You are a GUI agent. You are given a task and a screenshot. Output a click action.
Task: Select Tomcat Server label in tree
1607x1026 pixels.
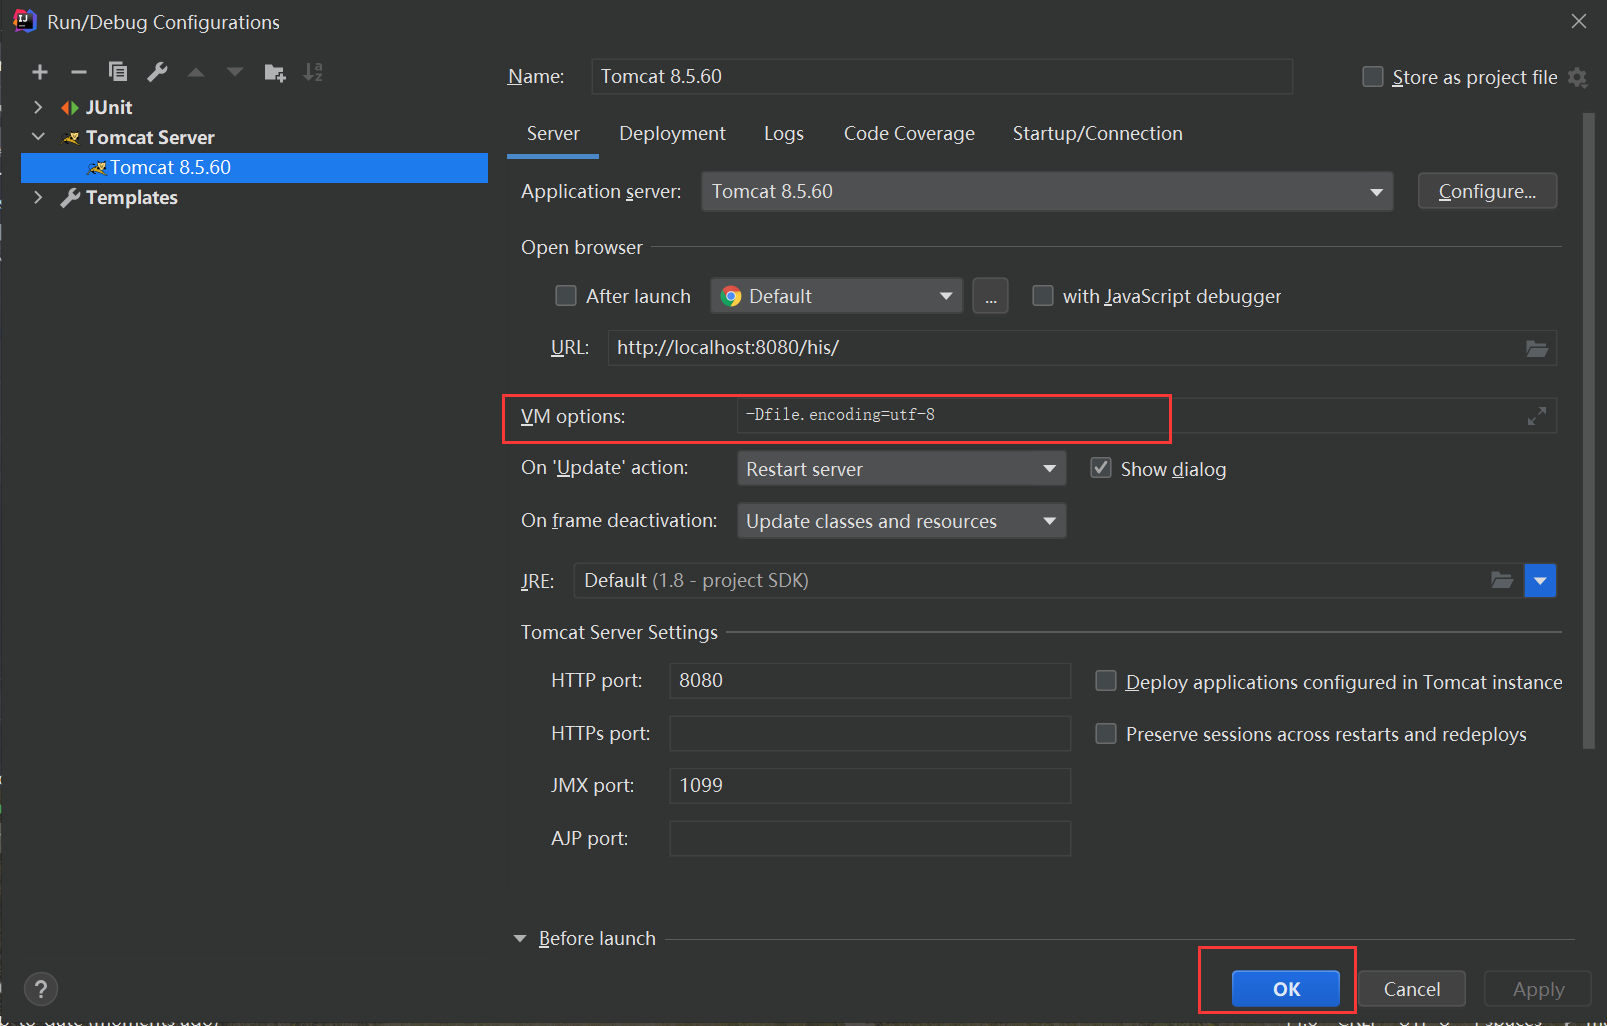click(150, 137)
